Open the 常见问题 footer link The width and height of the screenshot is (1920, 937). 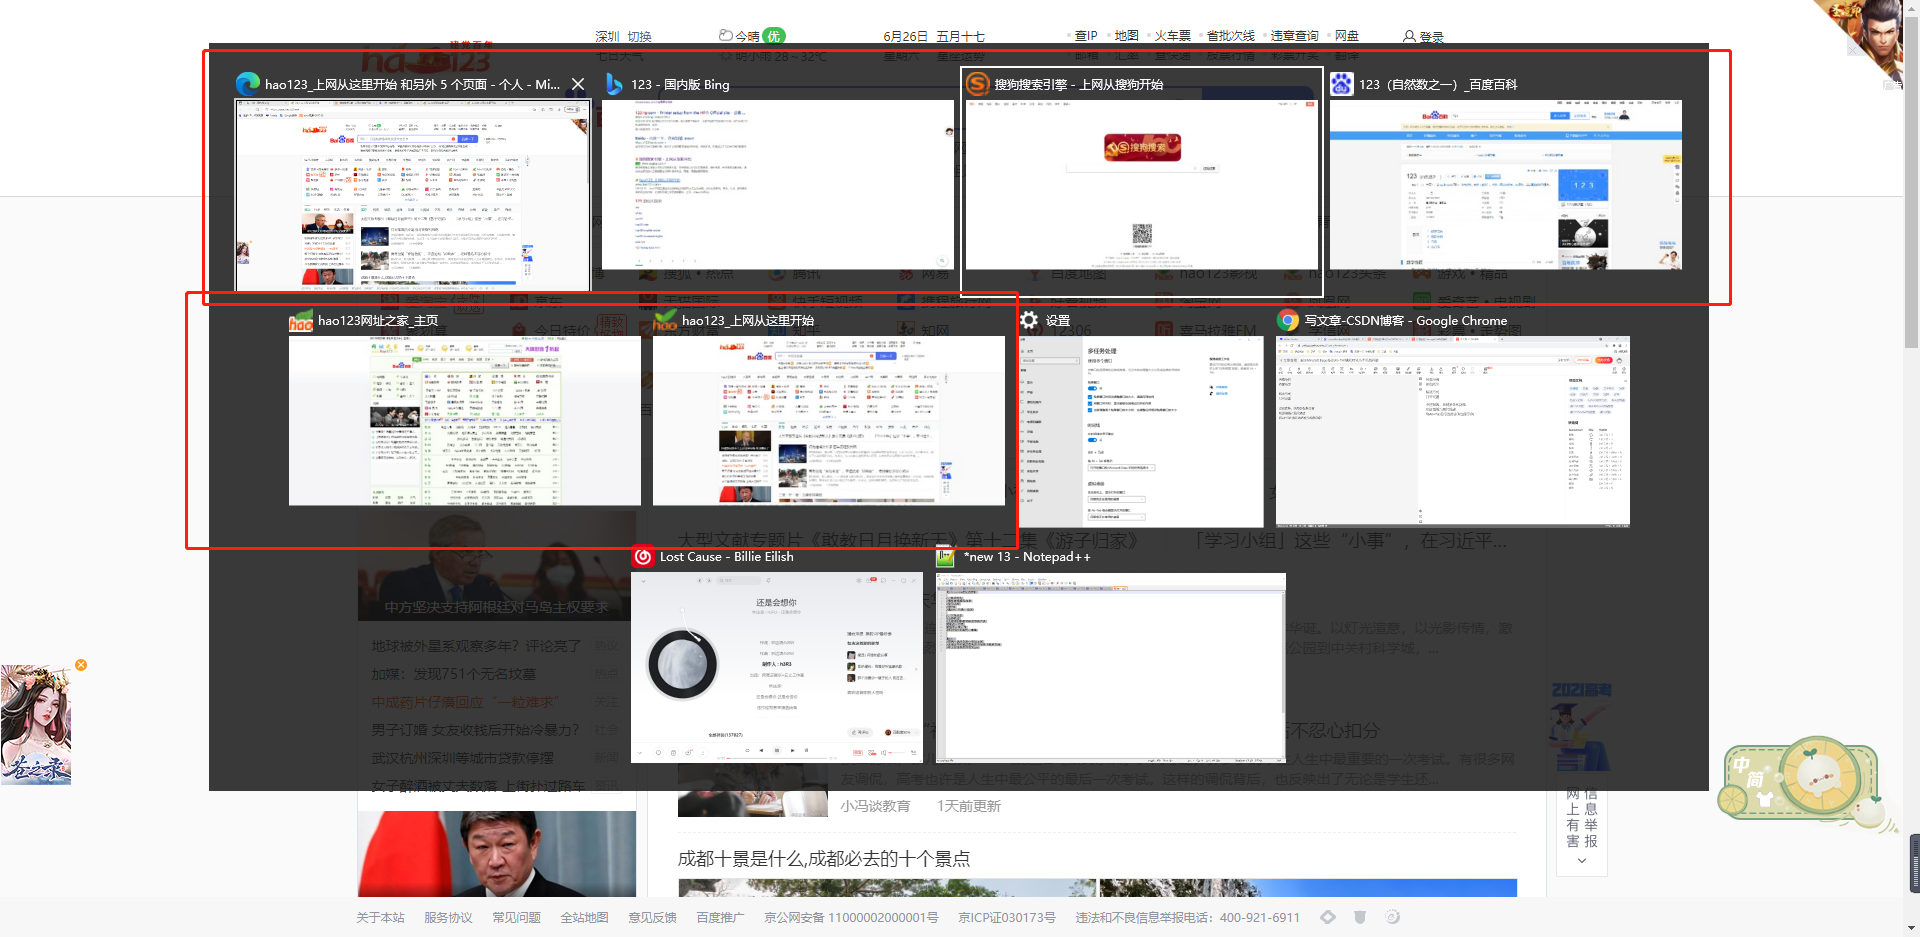coord(516,917)
